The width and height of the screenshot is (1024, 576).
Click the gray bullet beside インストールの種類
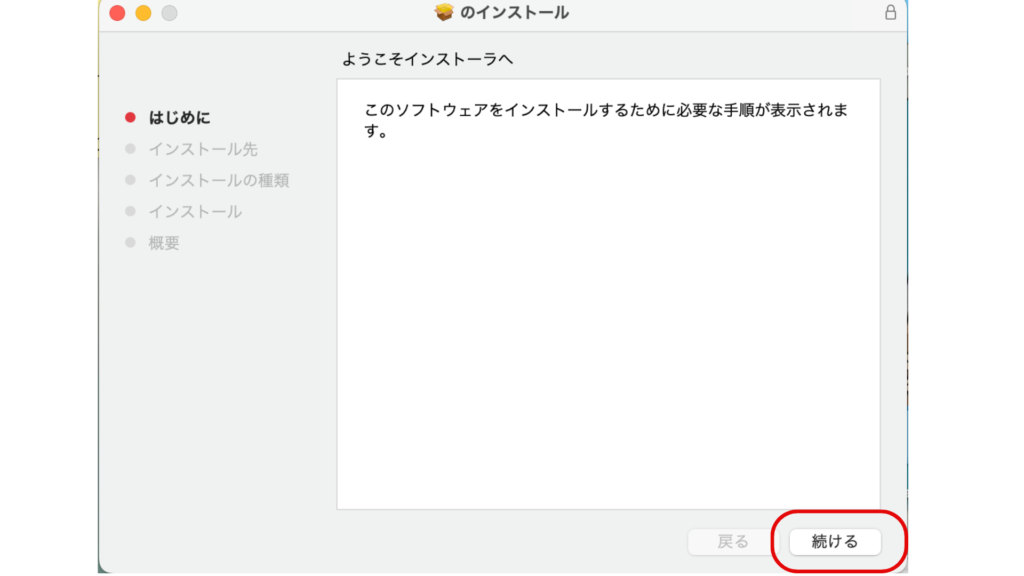coord(130,180)
